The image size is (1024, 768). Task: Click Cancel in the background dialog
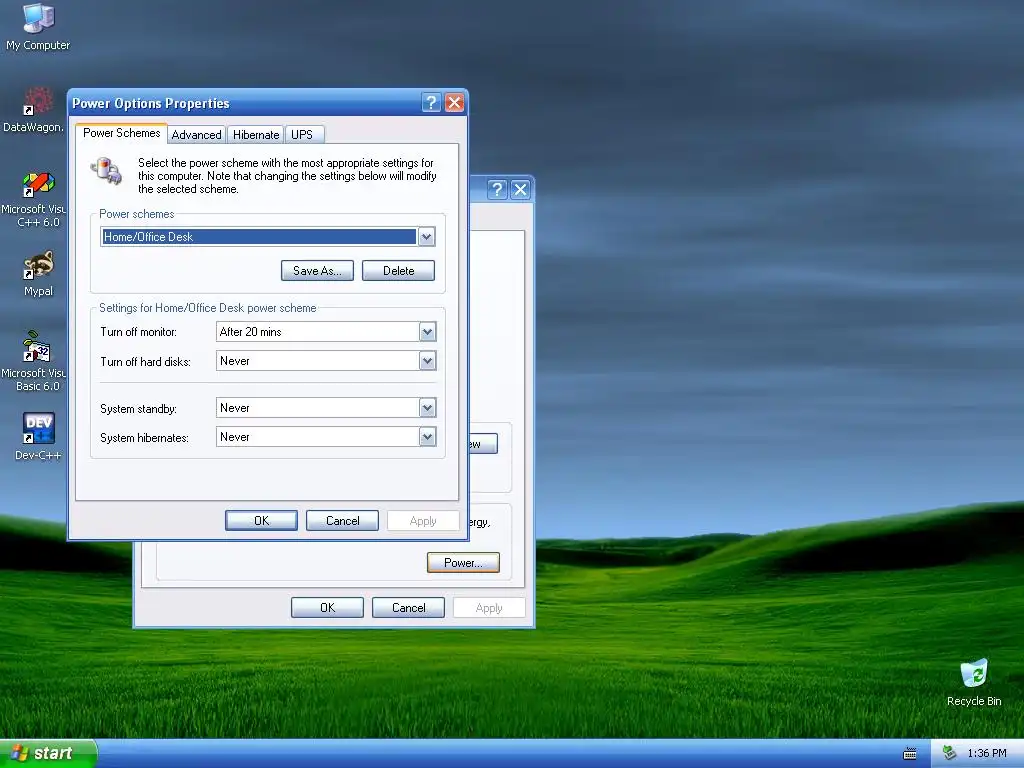point(408,607)
